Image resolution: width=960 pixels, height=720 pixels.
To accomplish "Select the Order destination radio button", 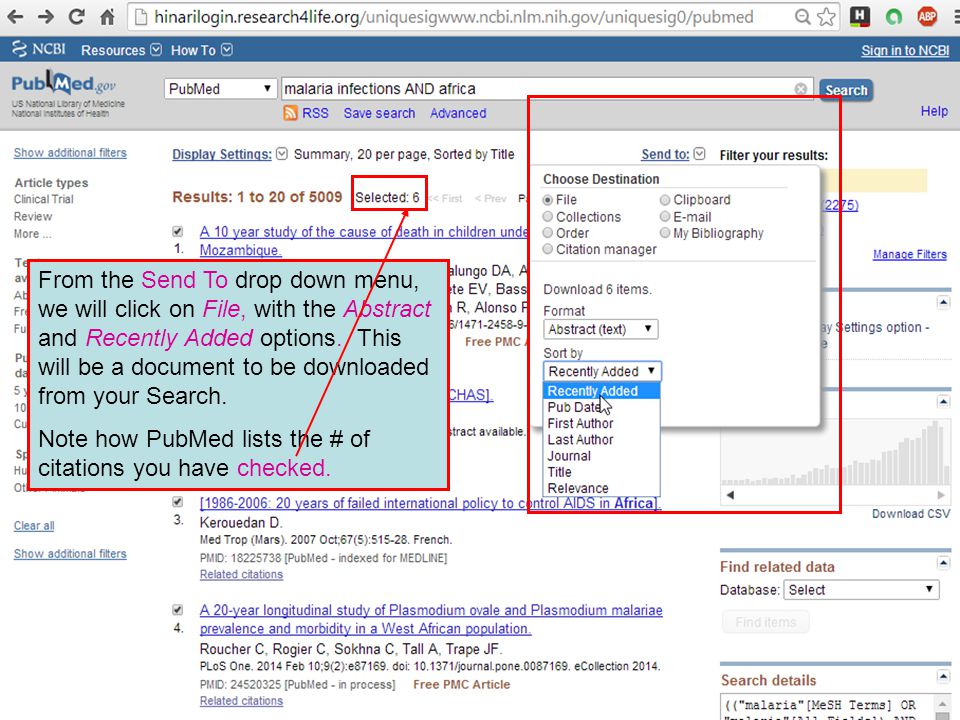I will 548,233.
